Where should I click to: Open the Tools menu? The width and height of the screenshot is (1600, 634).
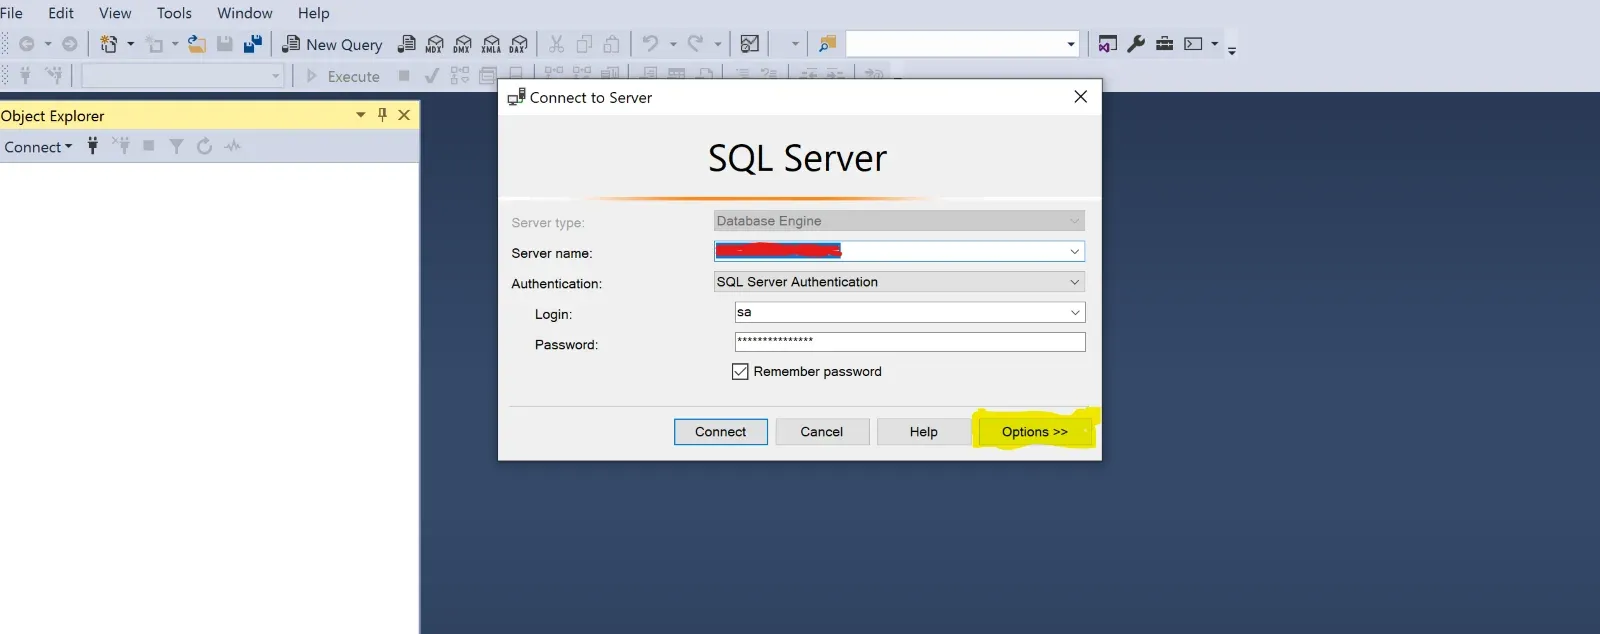(x=174, y=13)
